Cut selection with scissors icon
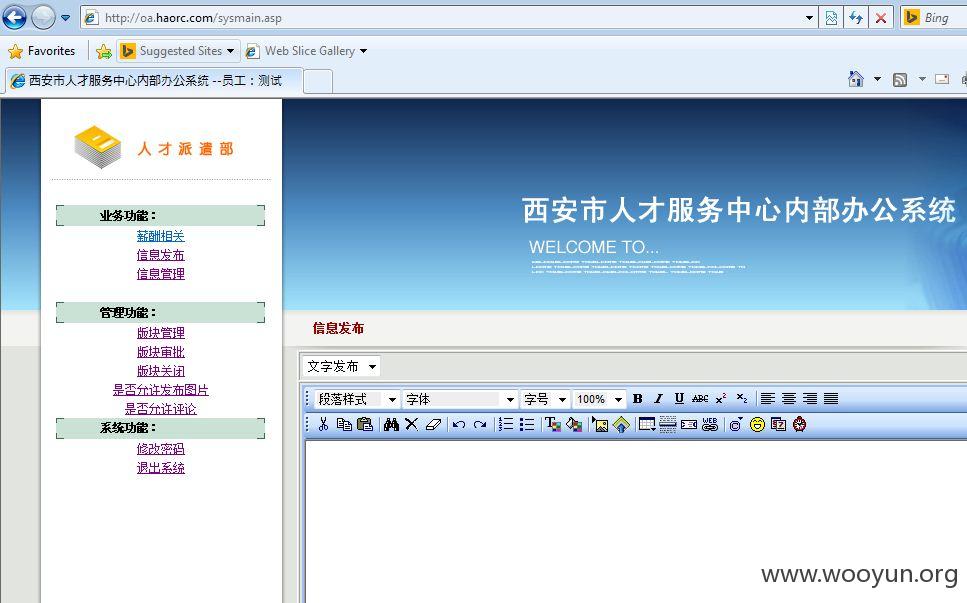 click(x=323, y=424)
